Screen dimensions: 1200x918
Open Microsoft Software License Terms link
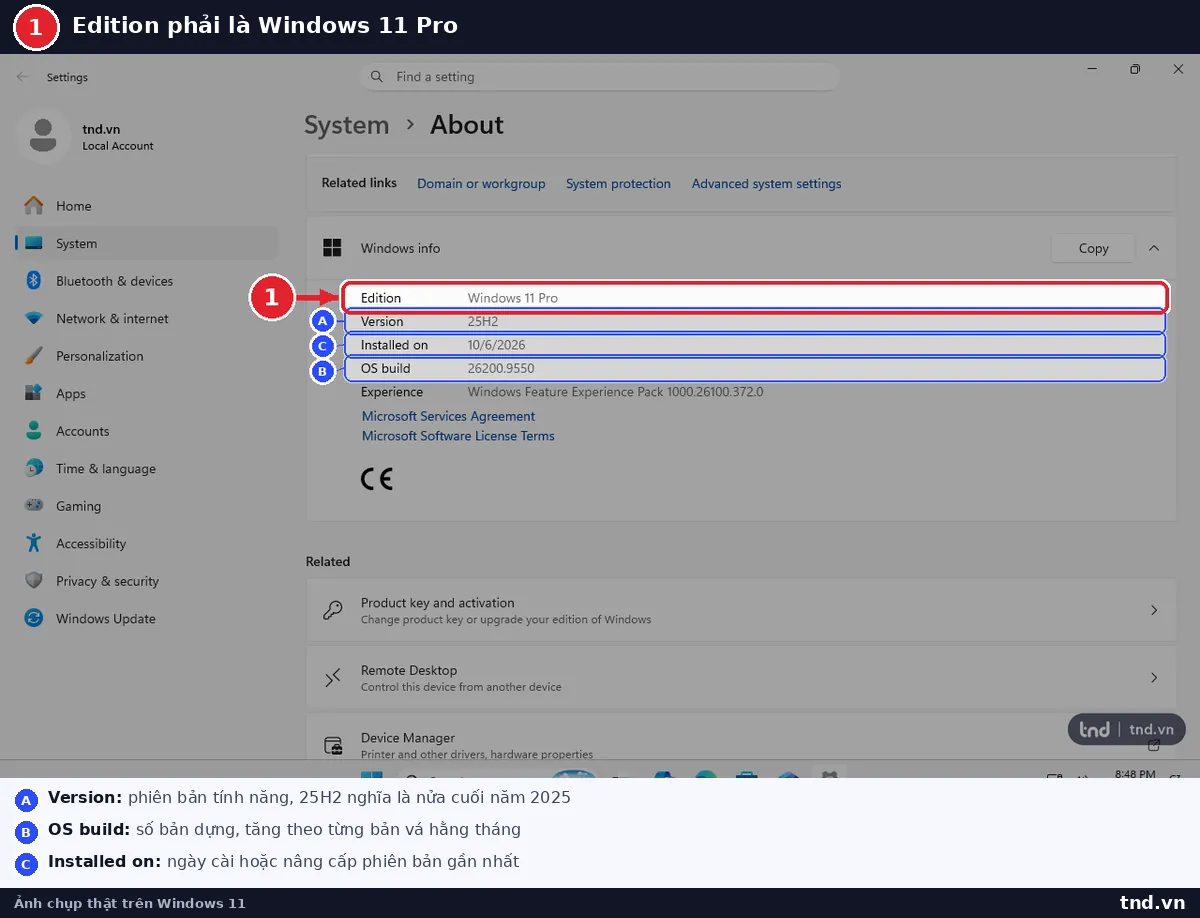pyautogui.click(x=458, y=436)
